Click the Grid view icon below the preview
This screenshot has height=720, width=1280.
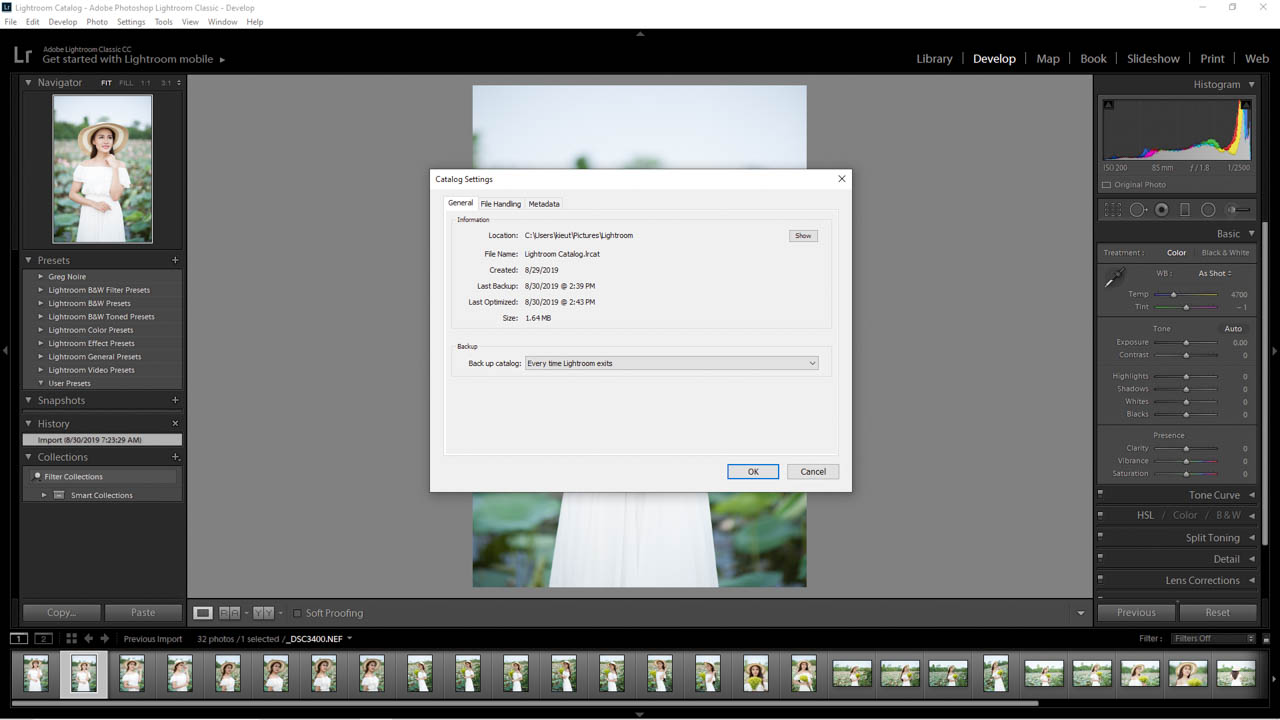tap(71, 638)
